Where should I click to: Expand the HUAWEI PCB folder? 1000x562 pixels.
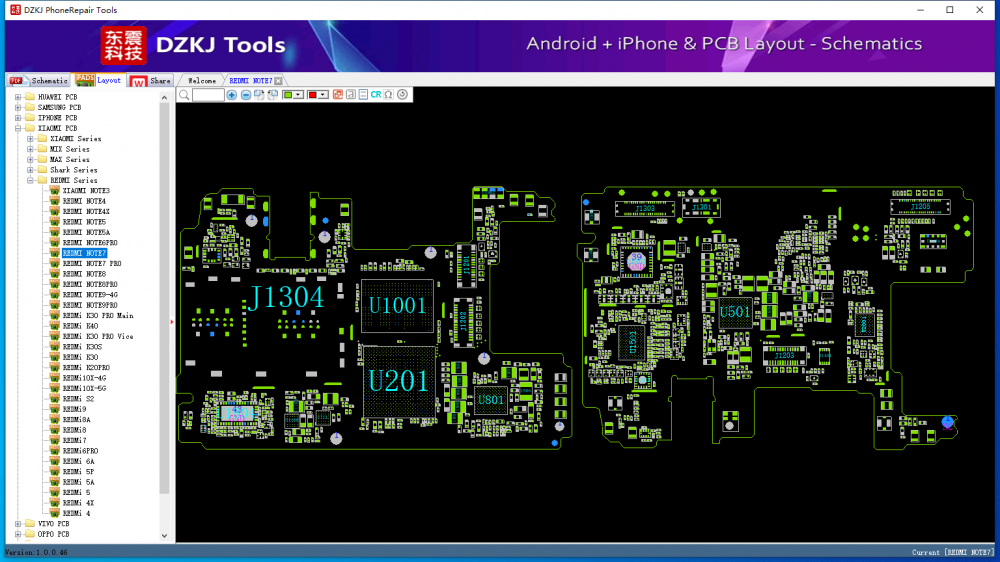click(18, 97)
